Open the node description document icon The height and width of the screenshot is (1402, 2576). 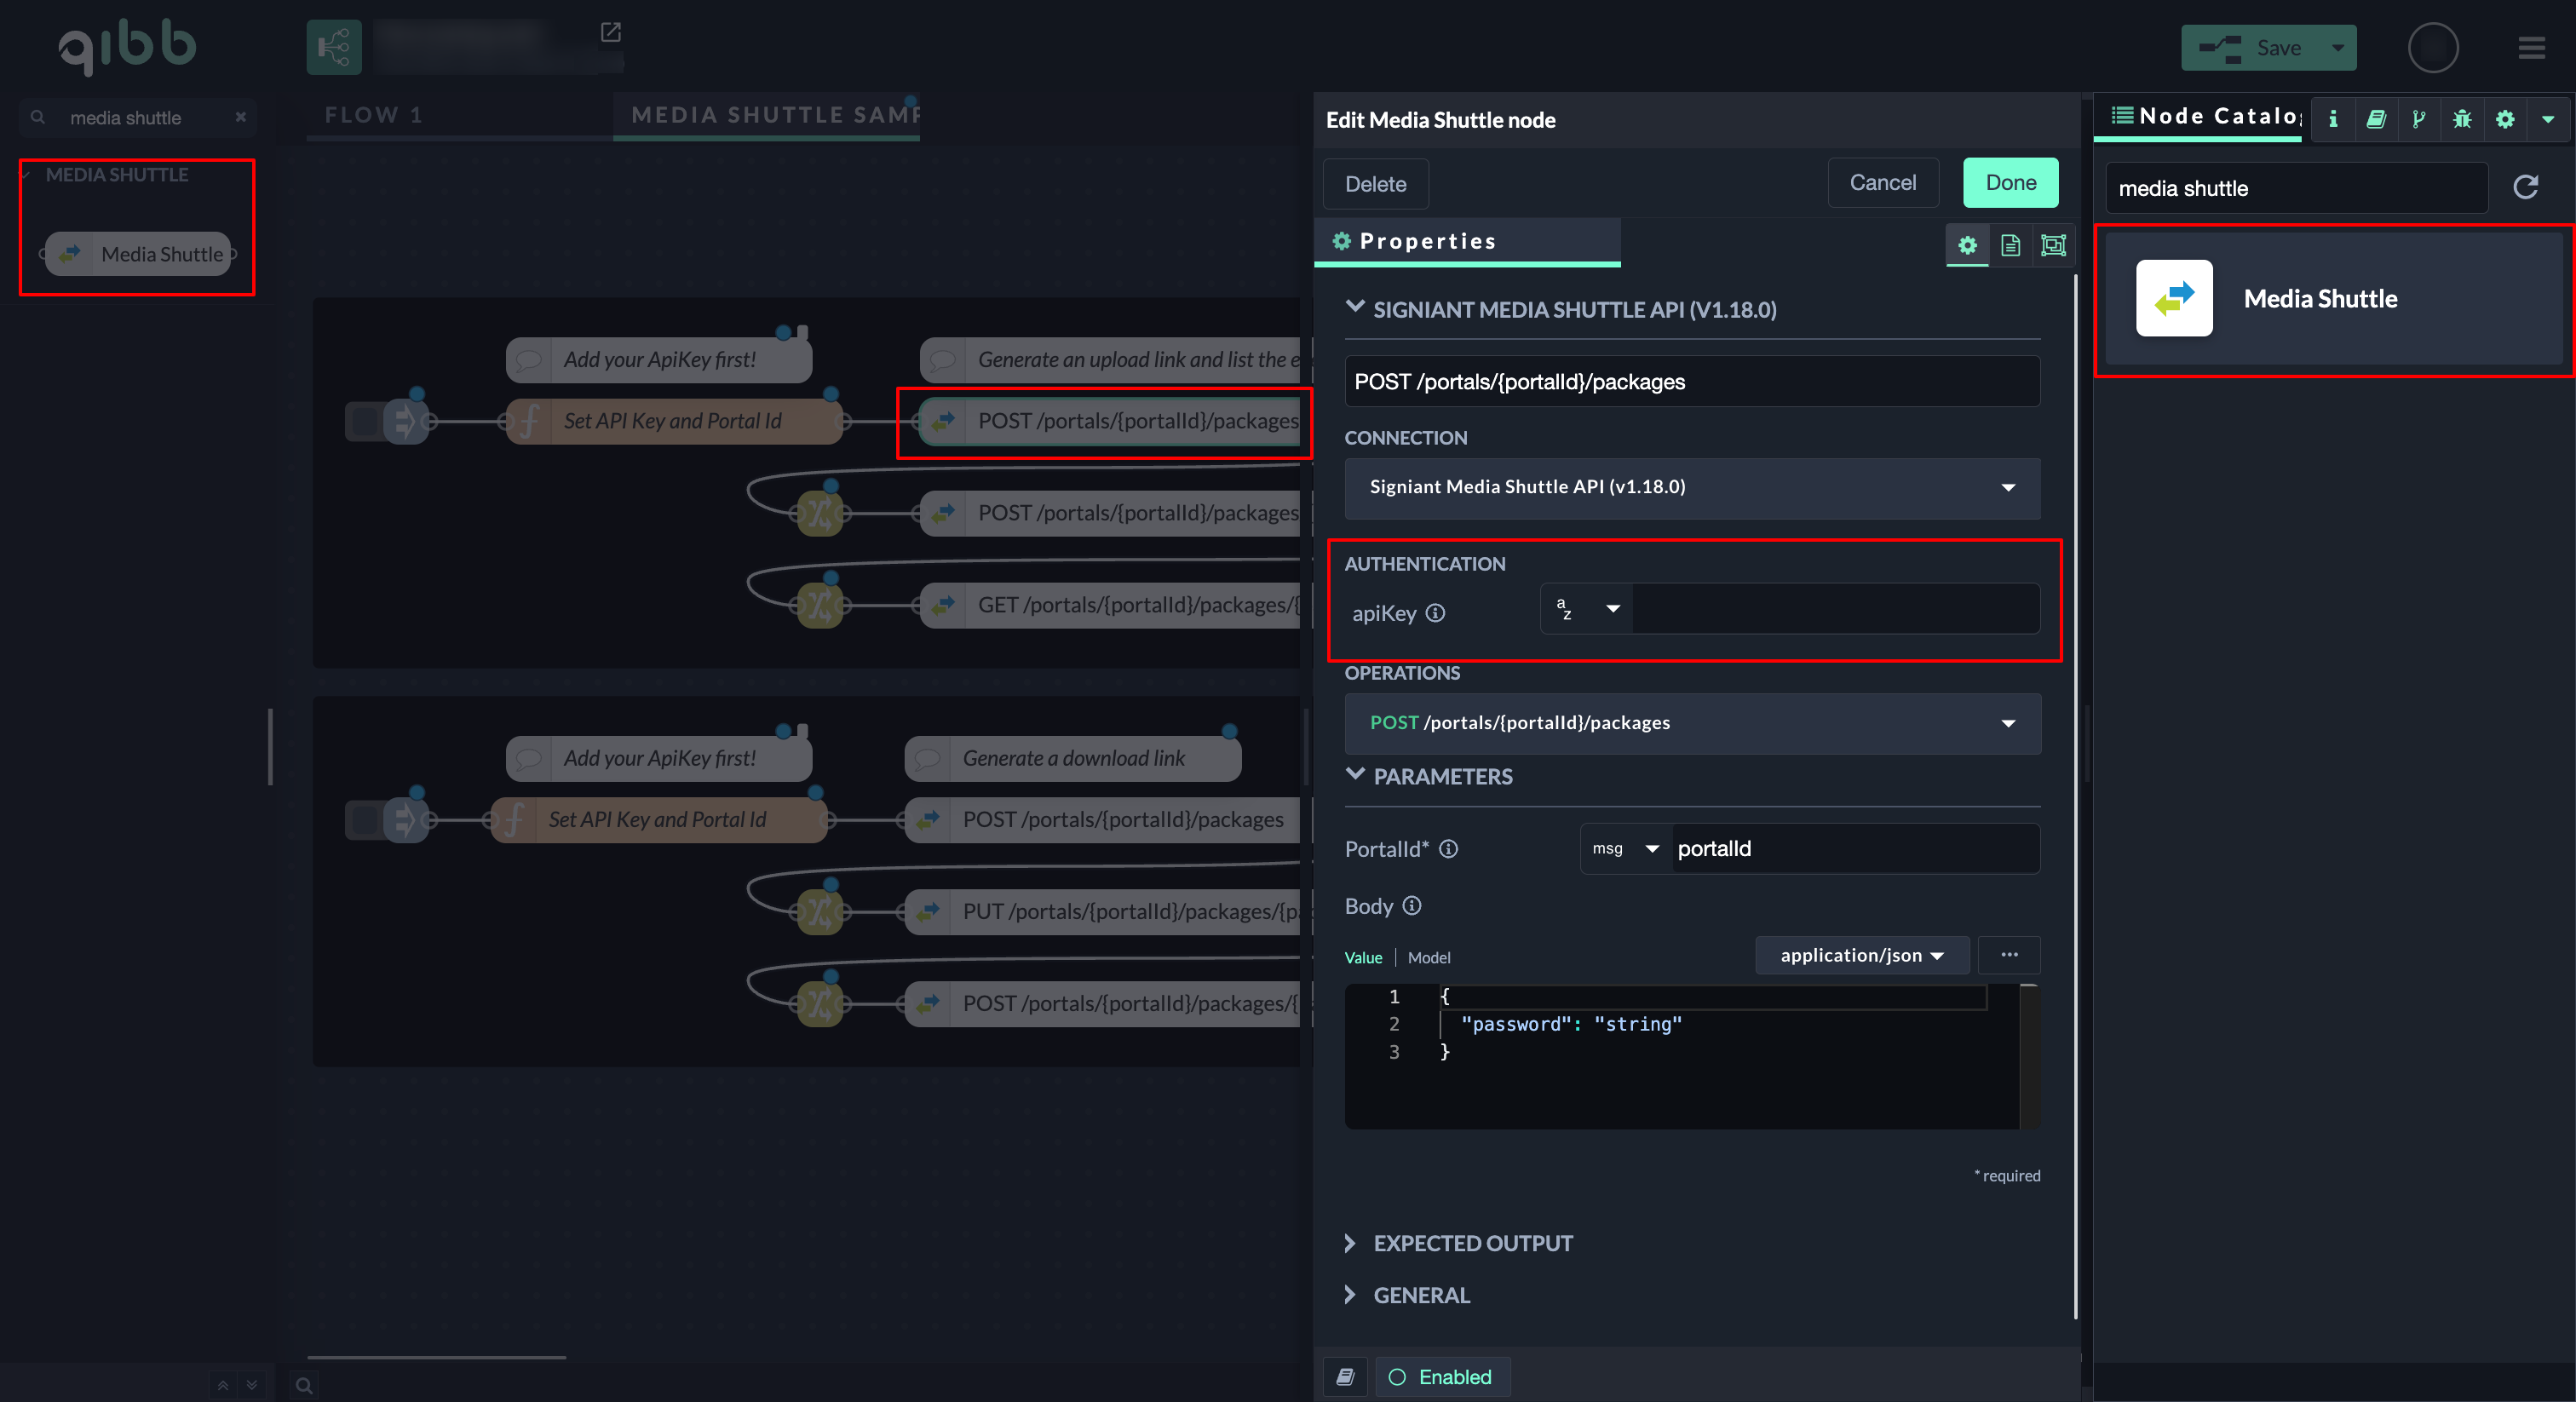[x=2010, y=245]
